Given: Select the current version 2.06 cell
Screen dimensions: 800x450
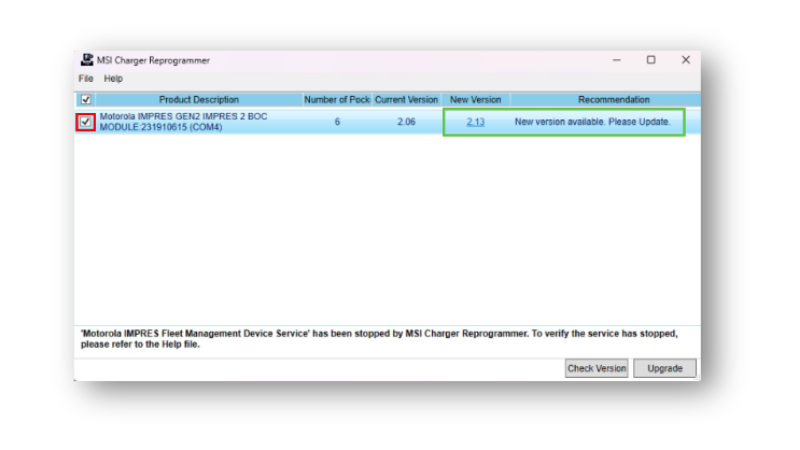Looking at the screenshot, I should (x=406, y=122).
